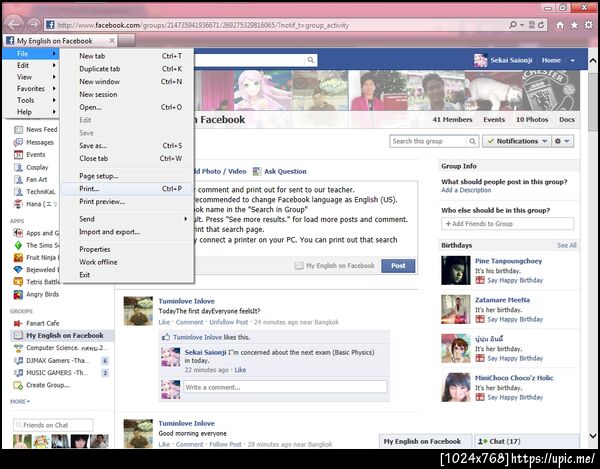Open the group settings gear dropdown
Image resolution: width=600 pixels, height=469 pixels.
562,141
